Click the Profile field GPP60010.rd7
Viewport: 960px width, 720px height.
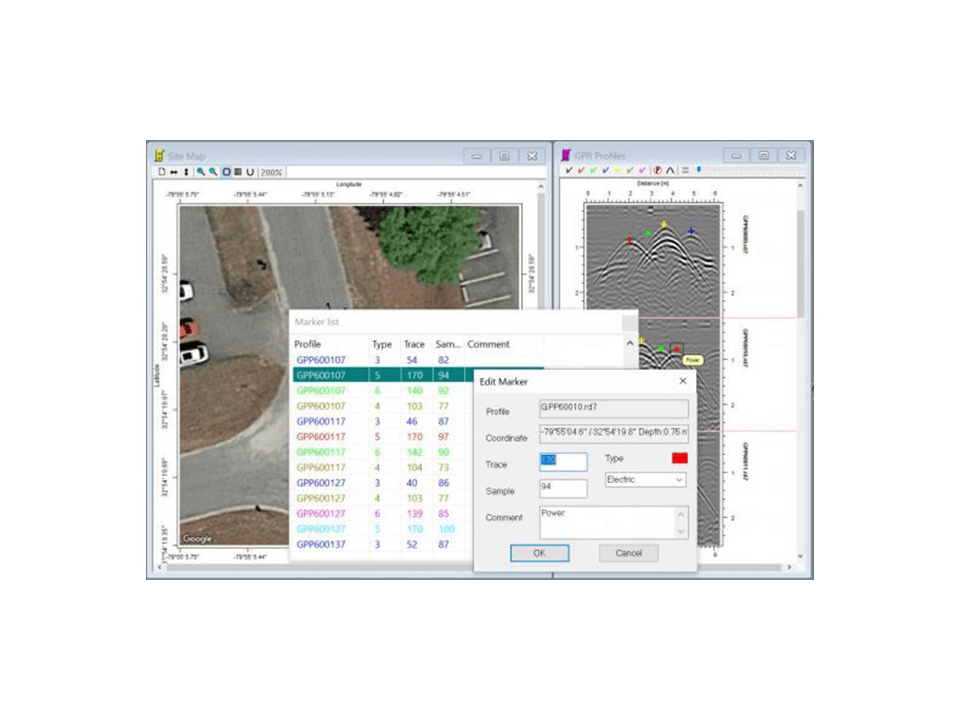coord(613,408)
